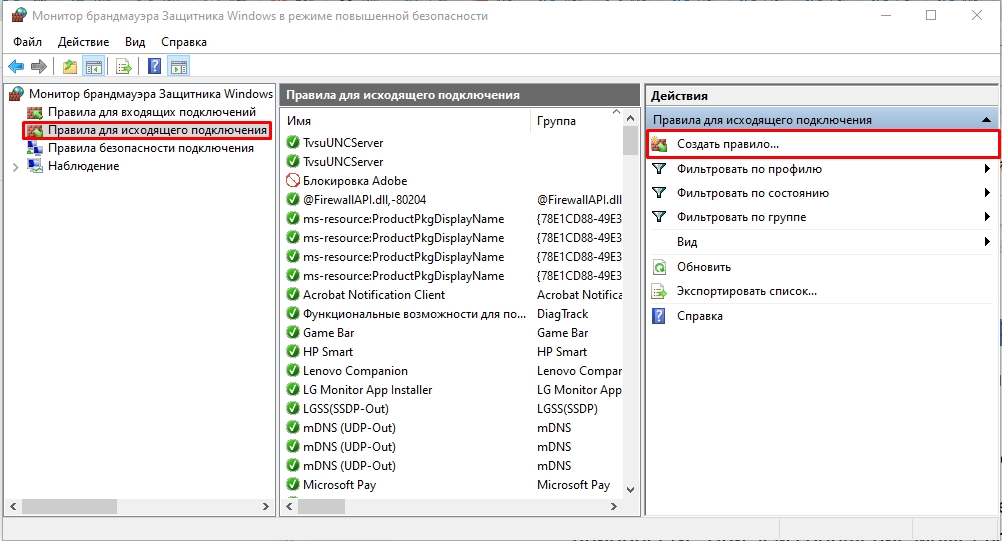This screenshot has height=541, width=1002.
Task: Click the funnel icon for Фильтровать по группе
Action: [x=659, y=217]
